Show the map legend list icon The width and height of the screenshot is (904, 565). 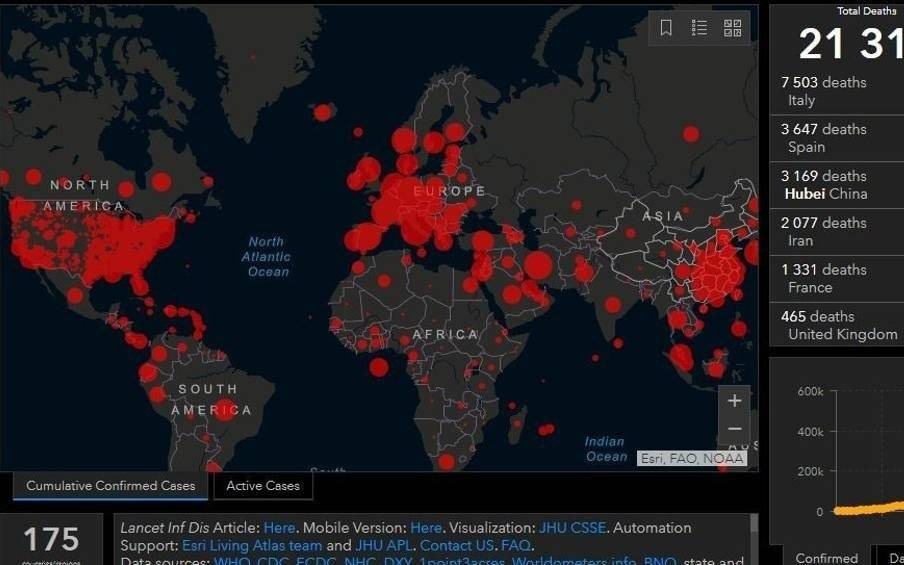click(x=699, y=28)
